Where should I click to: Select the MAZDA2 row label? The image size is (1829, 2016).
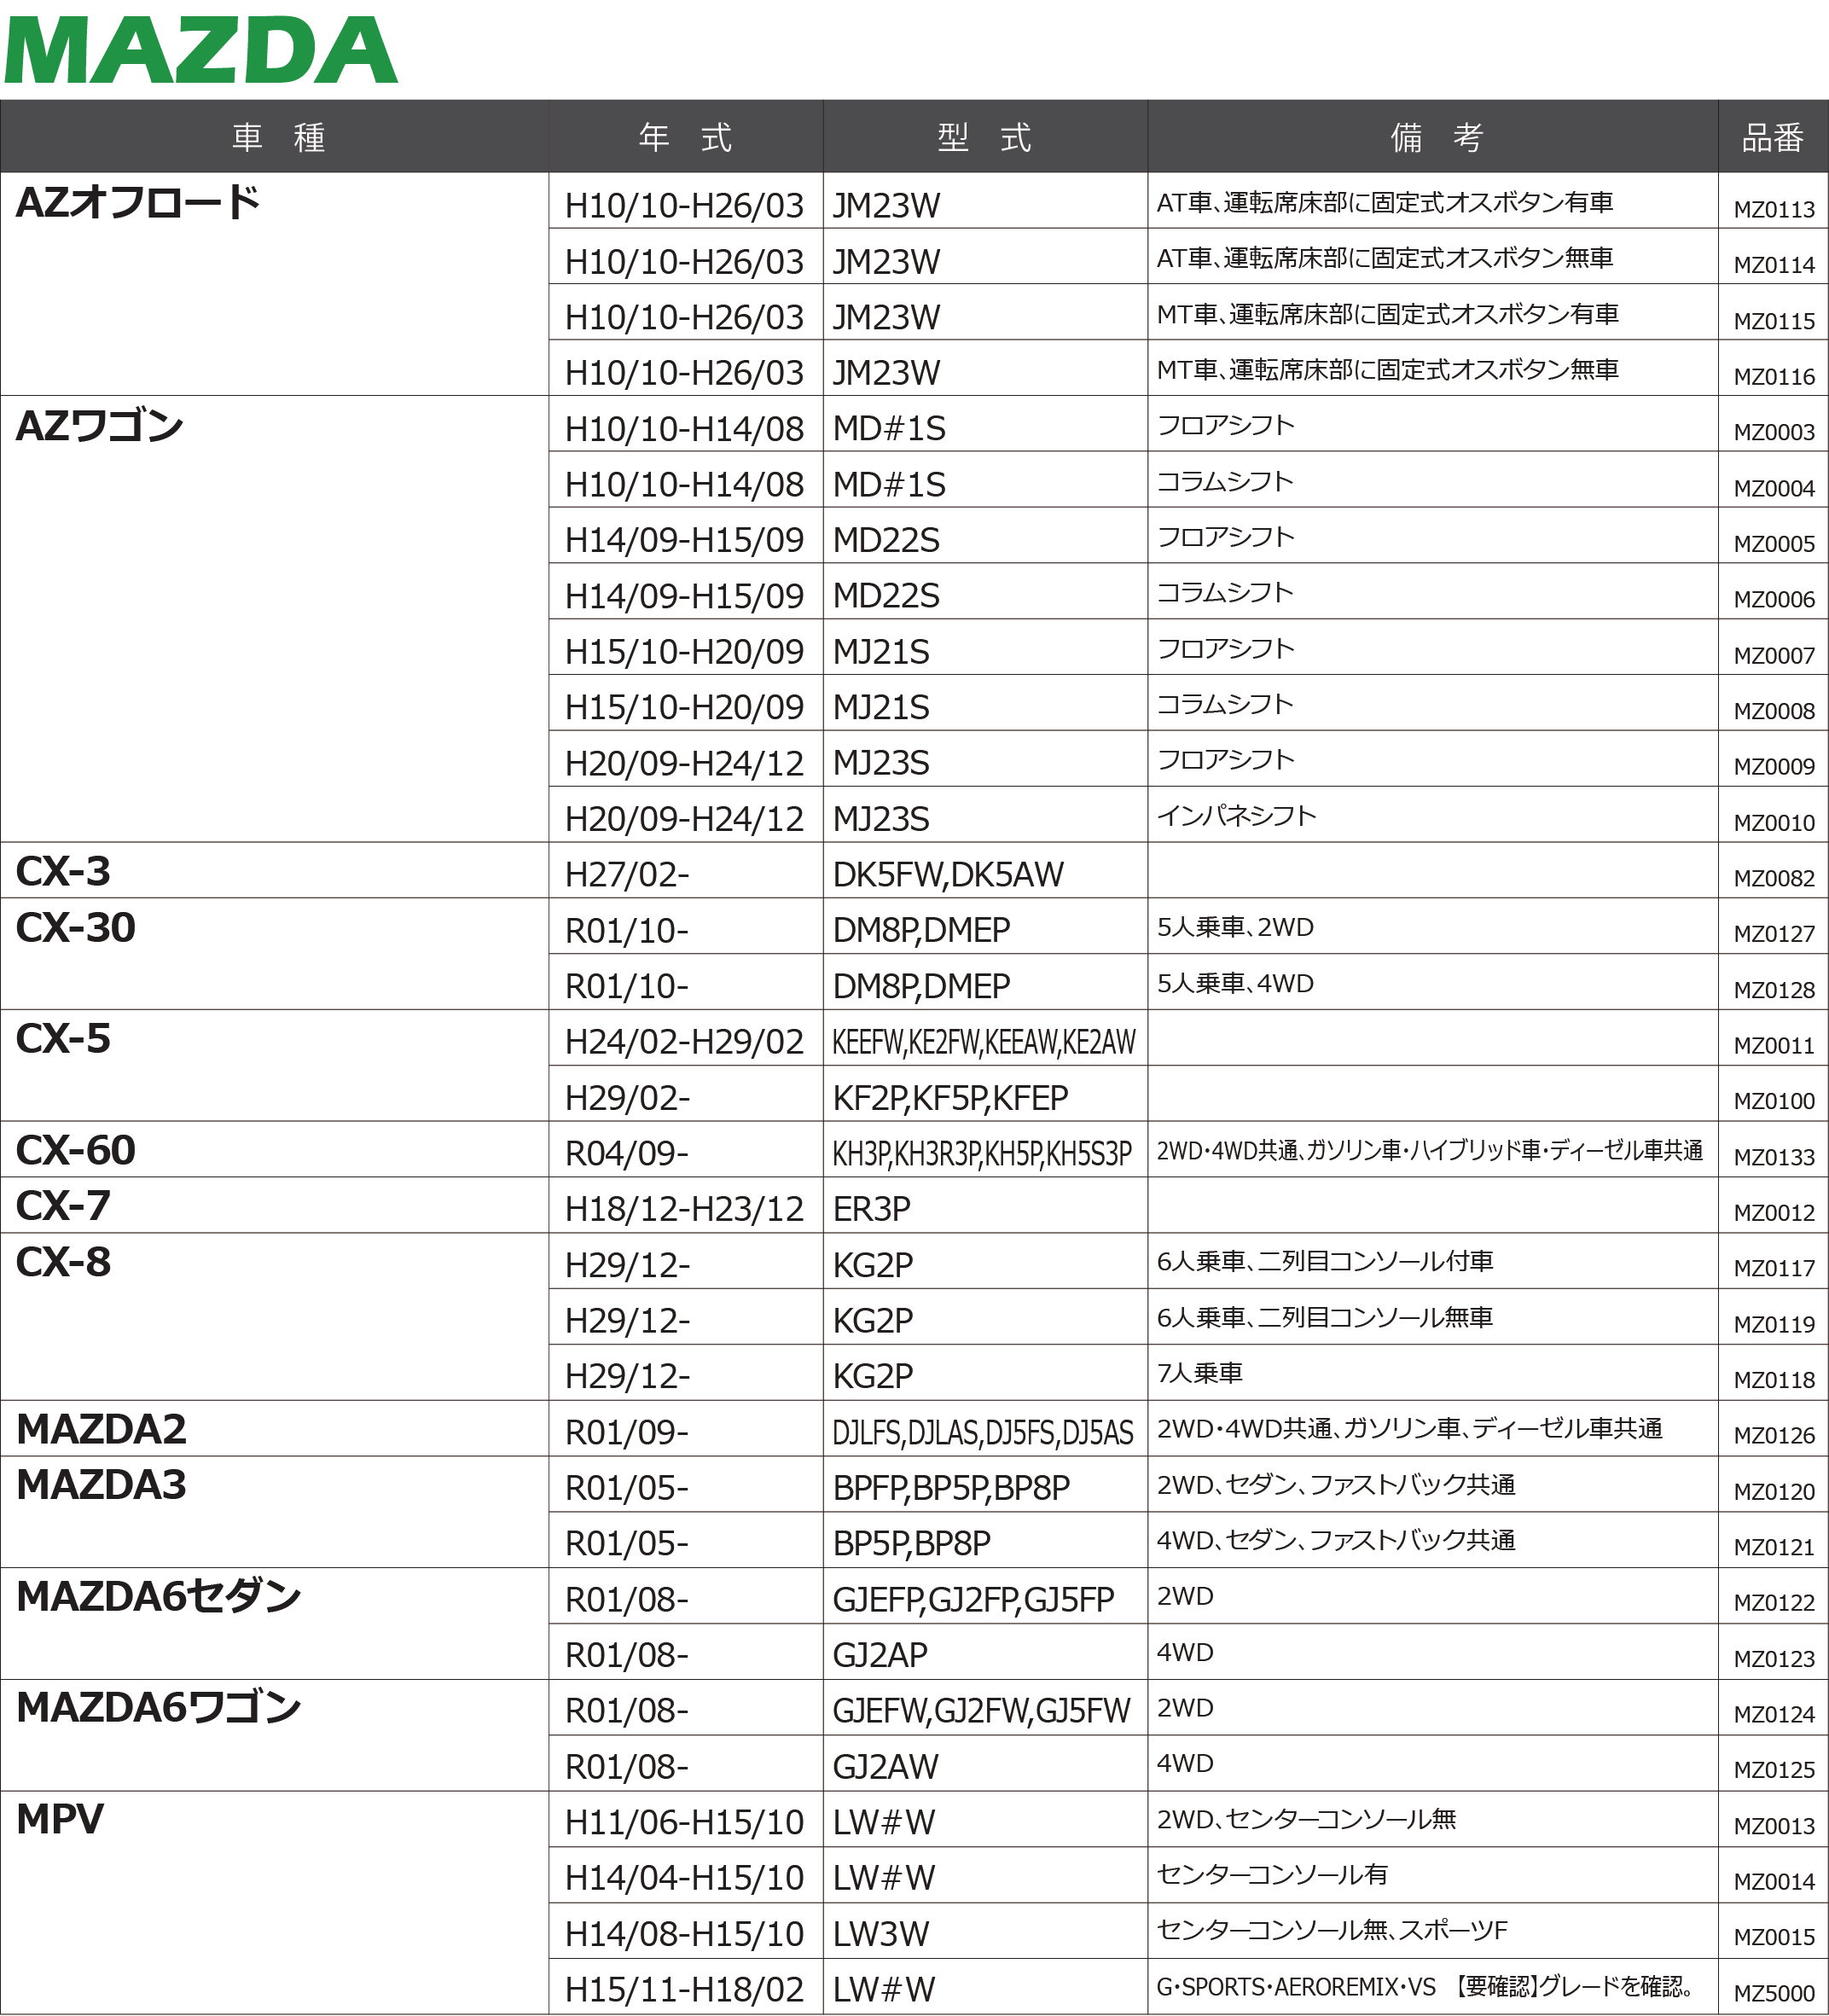coord(101,1430)
